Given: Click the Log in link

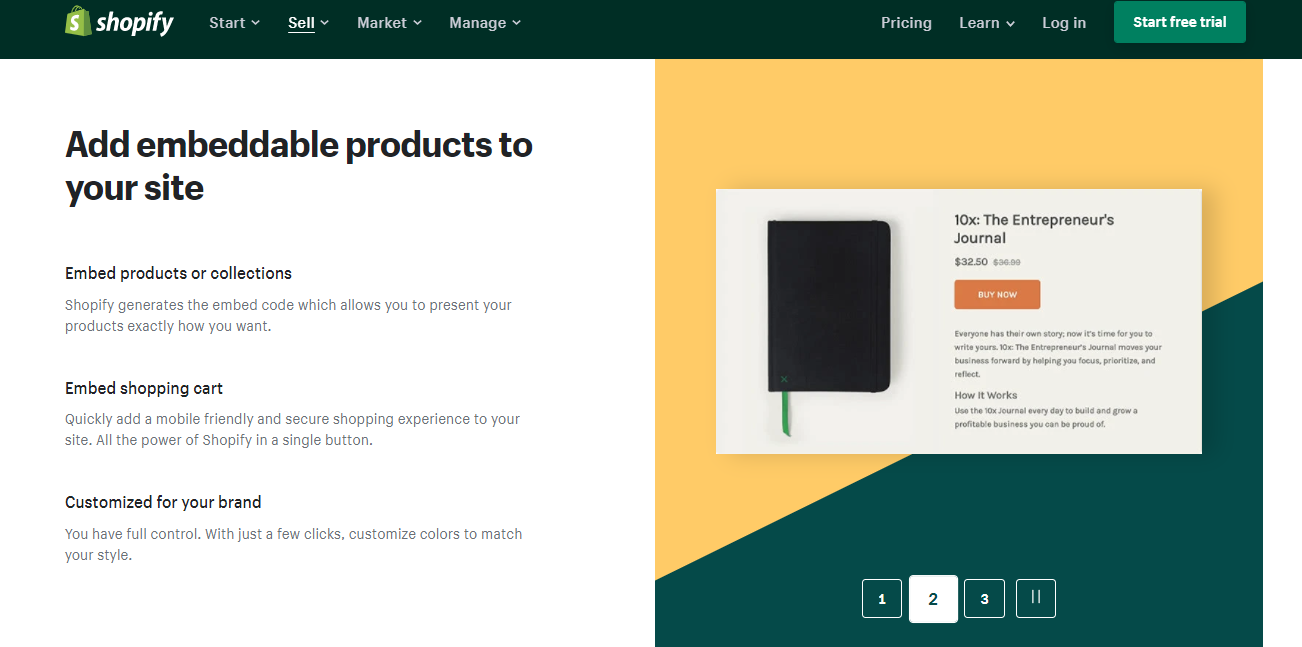Looking at the screenshot, I should (1063, 22).
